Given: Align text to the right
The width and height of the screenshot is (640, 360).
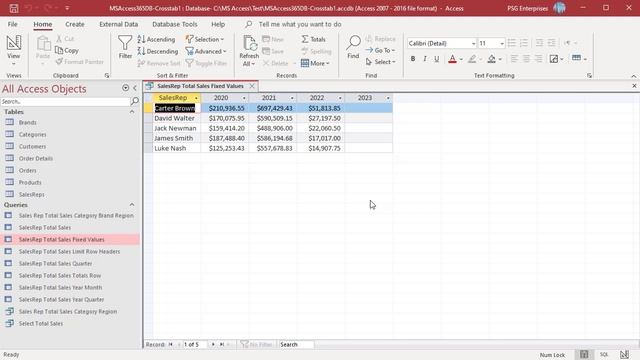Looking at the screenshot, I should click(538, 59).
